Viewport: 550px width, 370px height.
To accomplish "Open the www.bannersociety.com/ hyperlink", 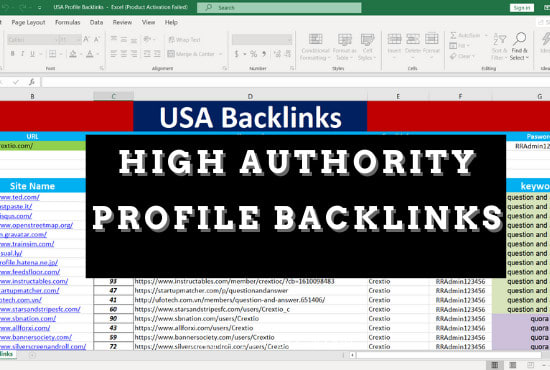I will pyautogui.click(x=36, y=337).
